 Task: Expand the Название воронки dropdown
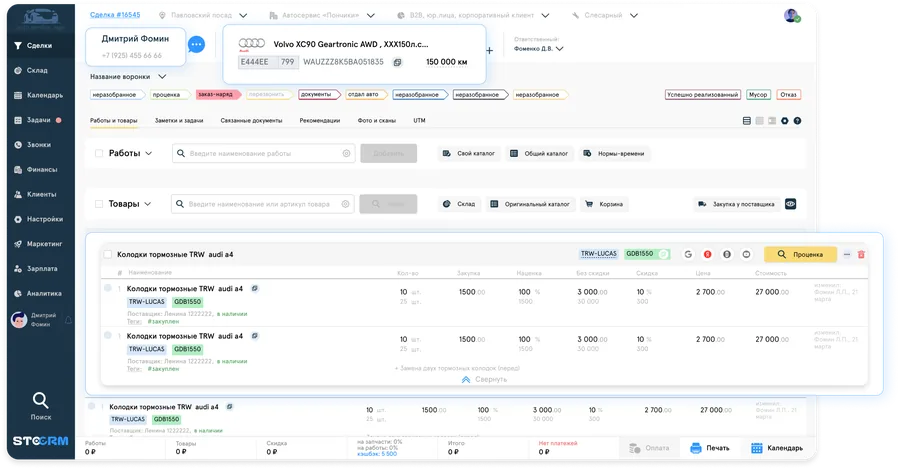point(162,76)
